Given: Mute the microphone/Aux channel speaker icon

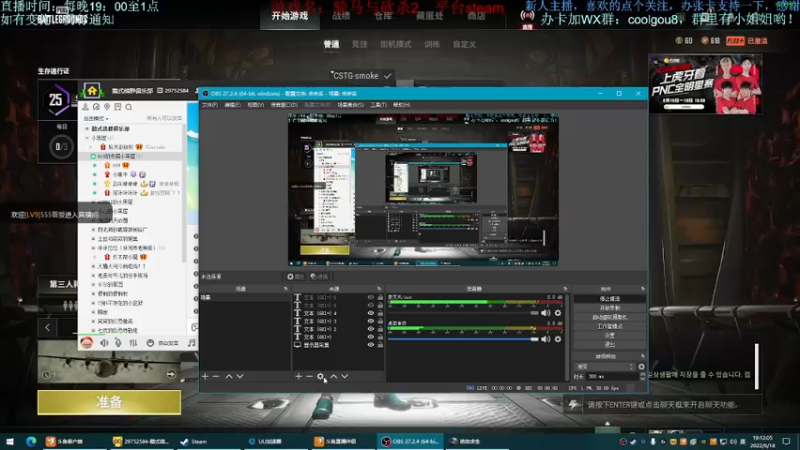Looking at the screenshot, I should [x=545, y=313].
